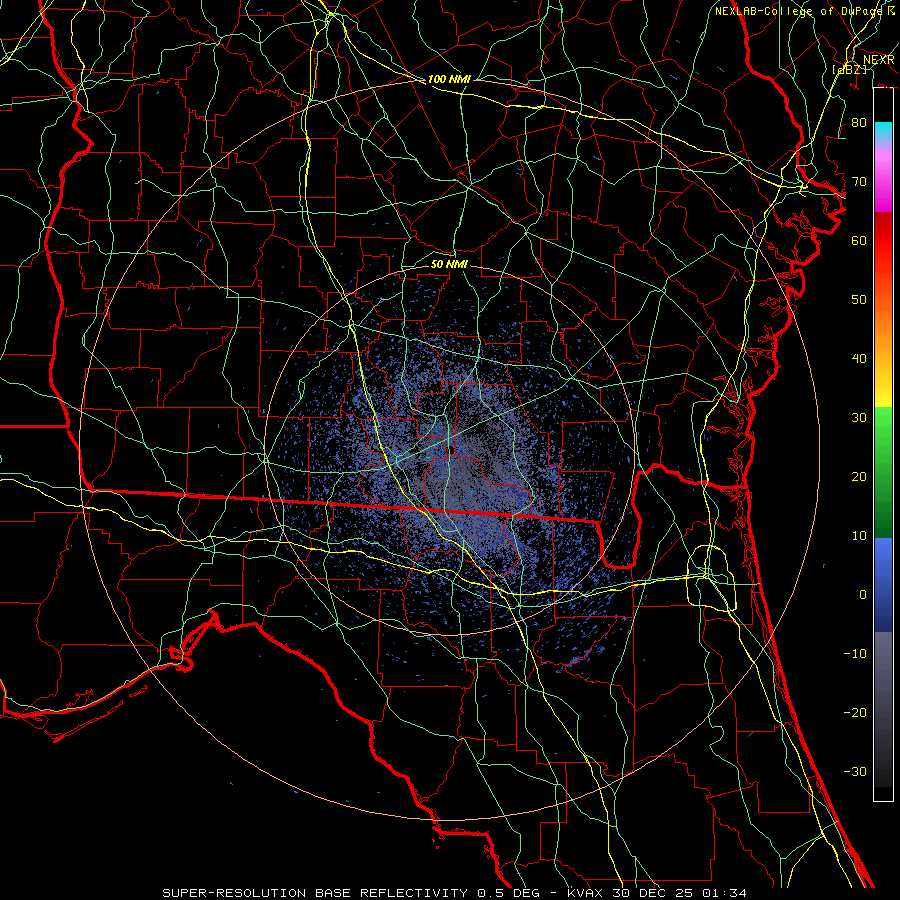Click the dBZ unit label

coord(849,70)
